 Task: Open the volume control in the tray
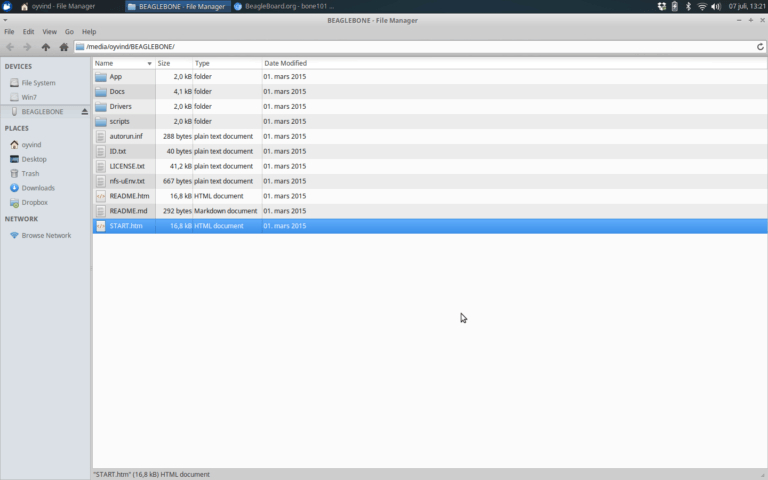click(x=715, y=6)
